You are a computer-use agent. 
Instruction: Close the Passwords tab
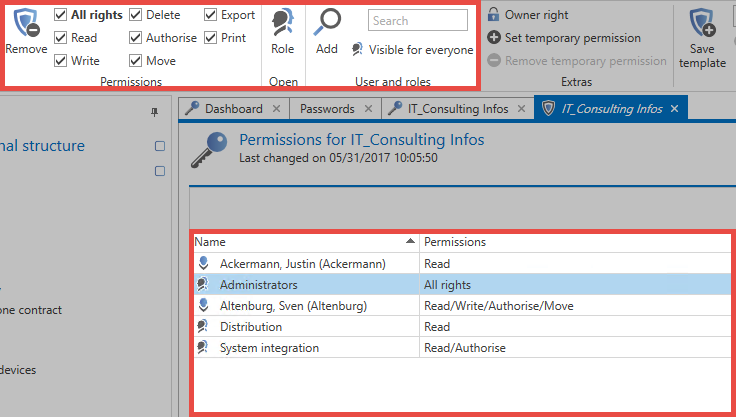[368, 108]
